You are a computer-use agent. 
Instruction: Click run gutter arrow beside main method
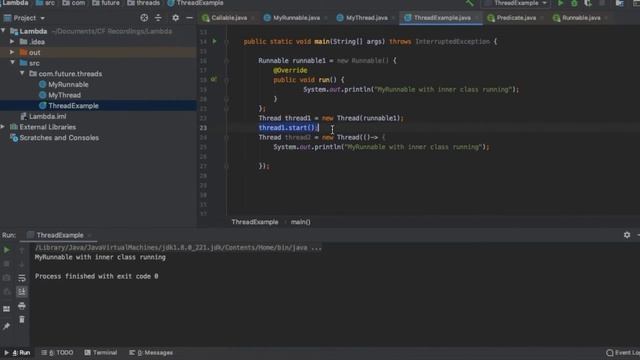pos(214,41)
